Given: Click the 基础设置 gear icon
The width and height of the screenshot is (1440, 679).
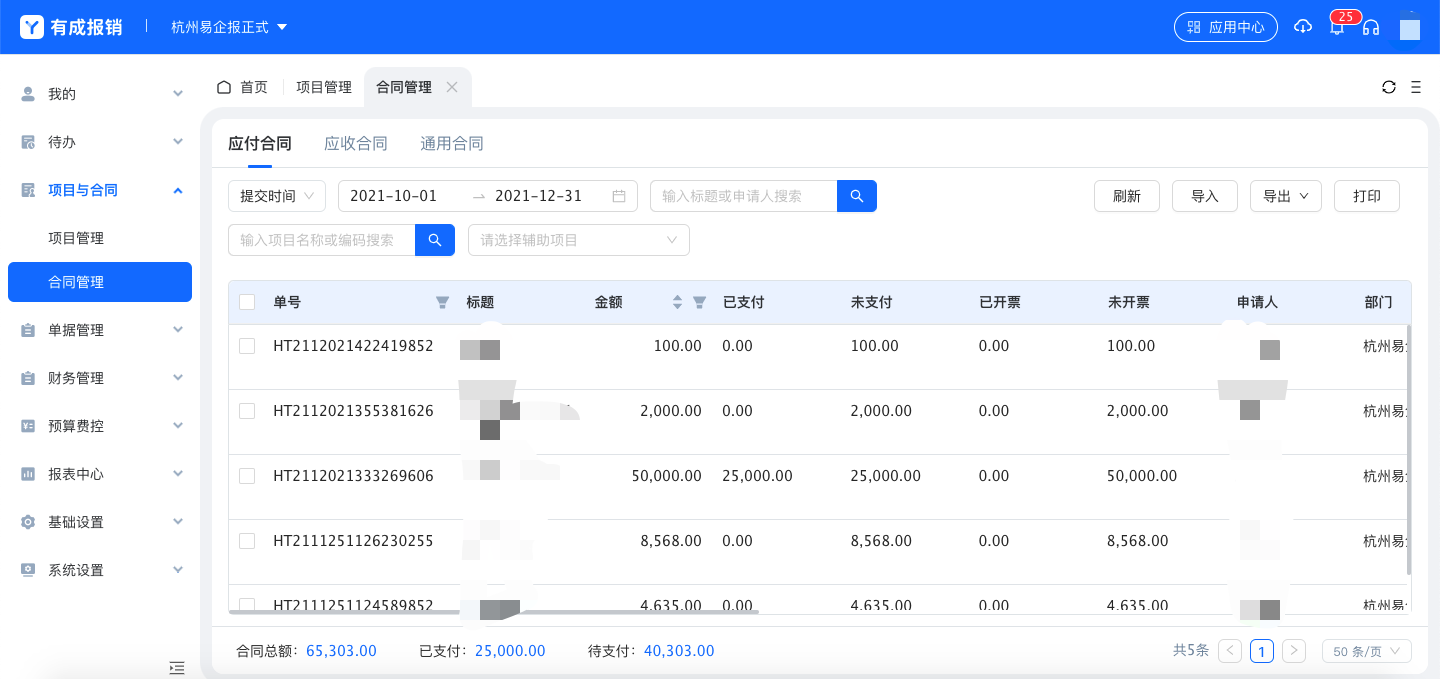Looking at the screenshot, I should (28, 522).
